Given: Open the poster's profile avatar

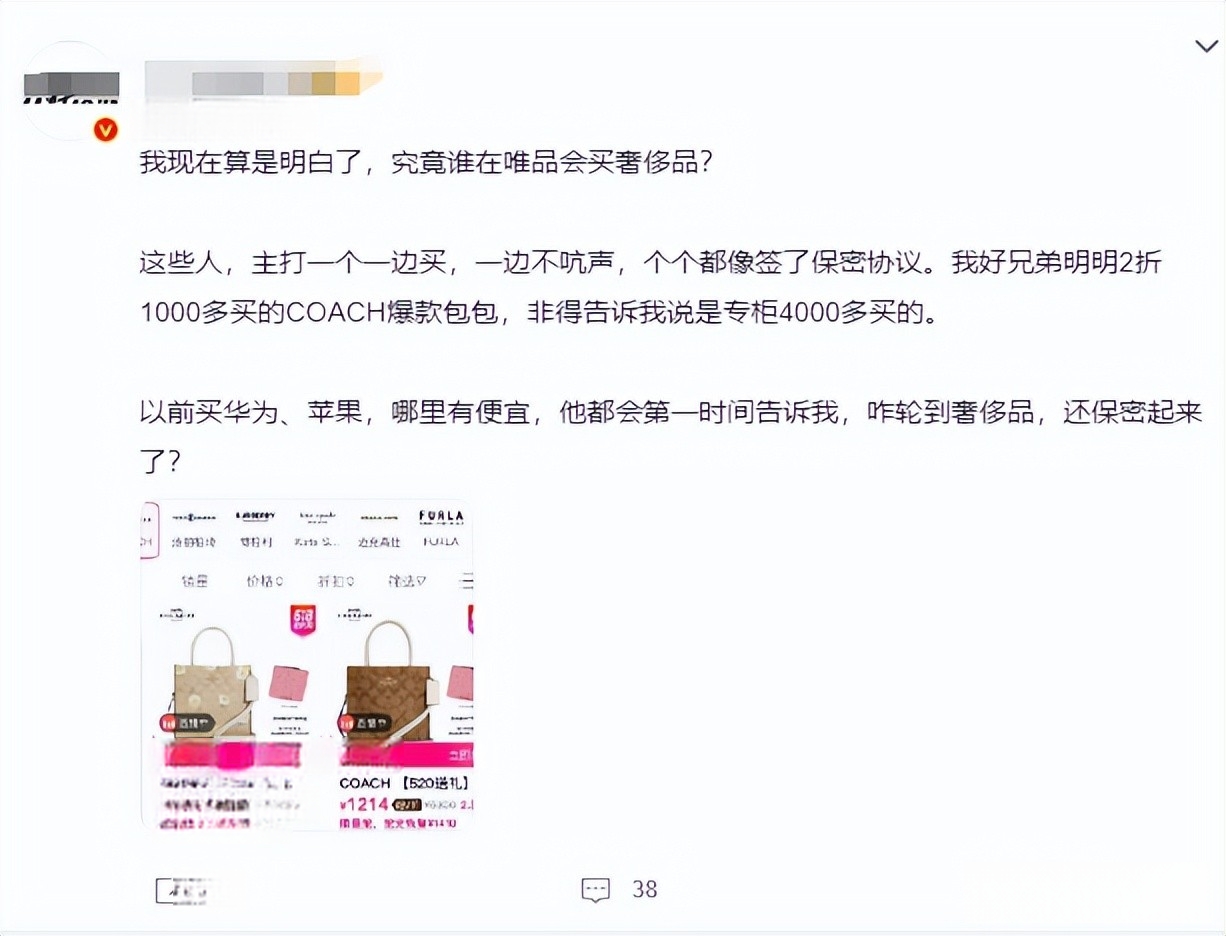Looking at the screenshot, I should [x=69, y=91].
